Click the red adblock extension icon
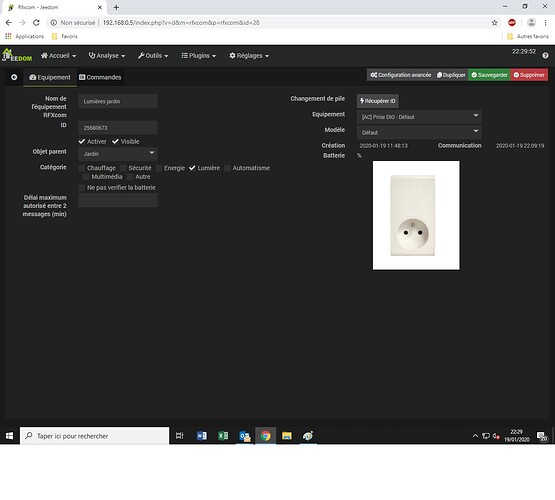This screenshot has width=555, height=500. 512,23
